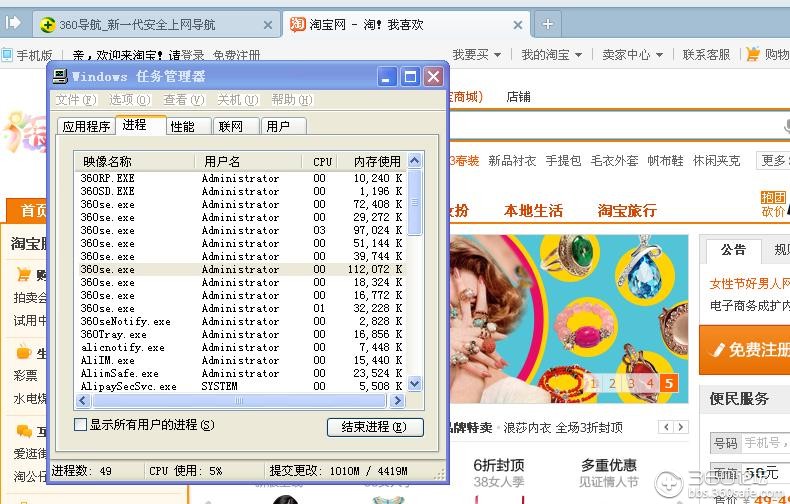Click the browser sidebar toggle arrow icon

[x=13, y=23]
